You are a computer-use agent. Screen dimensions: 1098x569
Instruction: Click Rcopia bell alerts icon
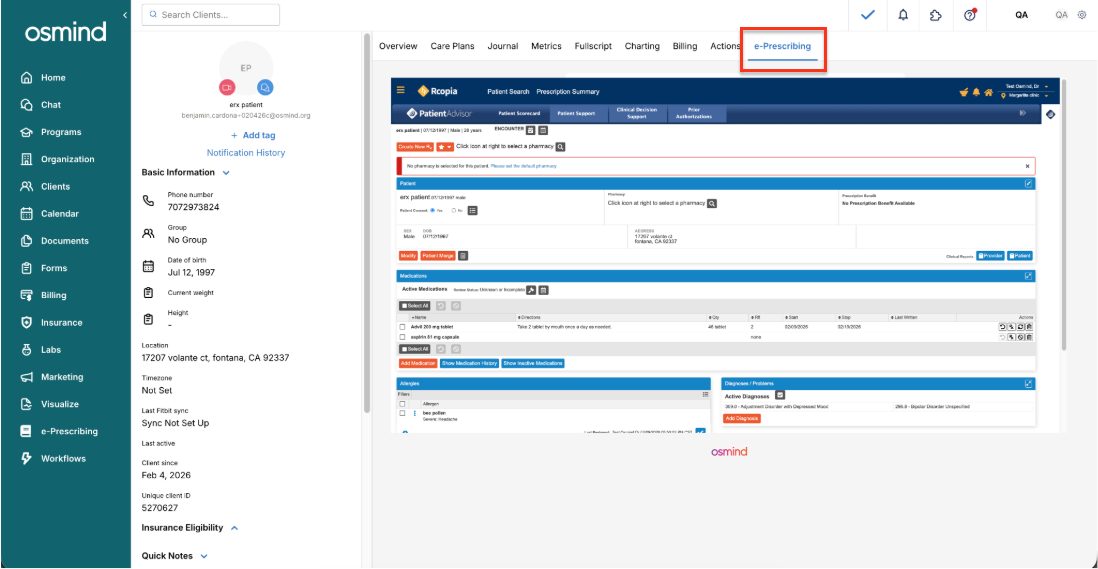(976, 92)
